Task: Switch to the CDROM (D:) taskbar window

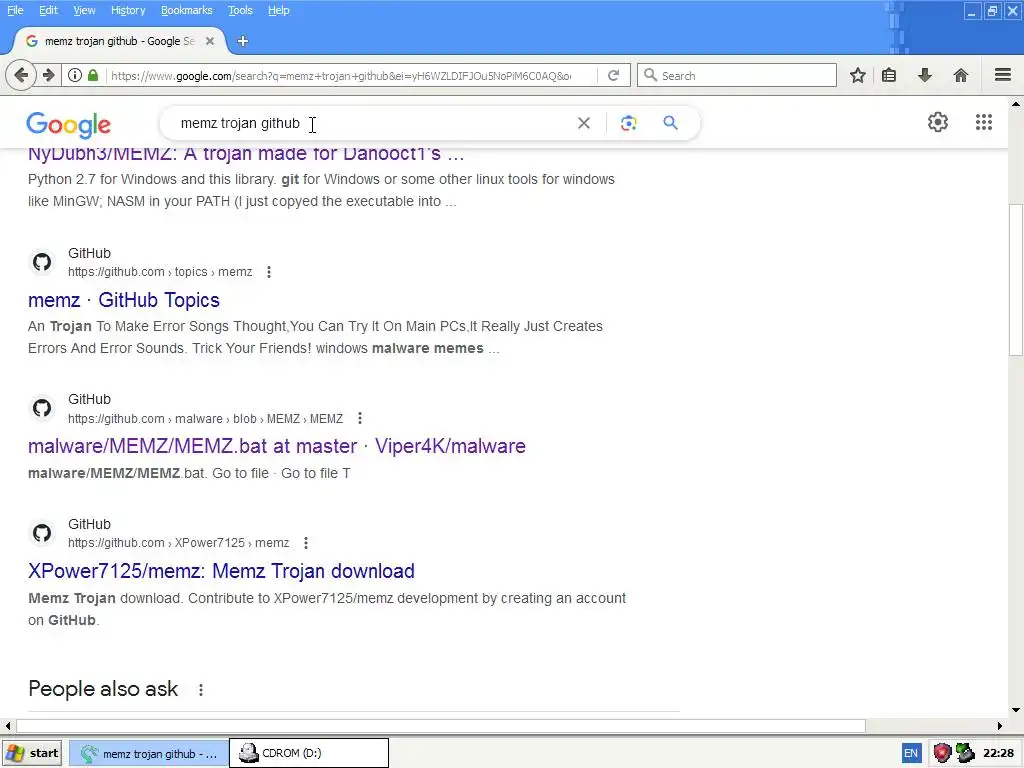Action: [x=309, y=754]
